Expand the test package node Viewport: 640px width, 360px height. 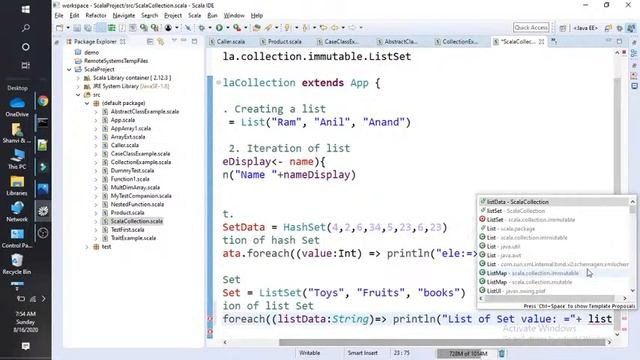coord(87,247)
